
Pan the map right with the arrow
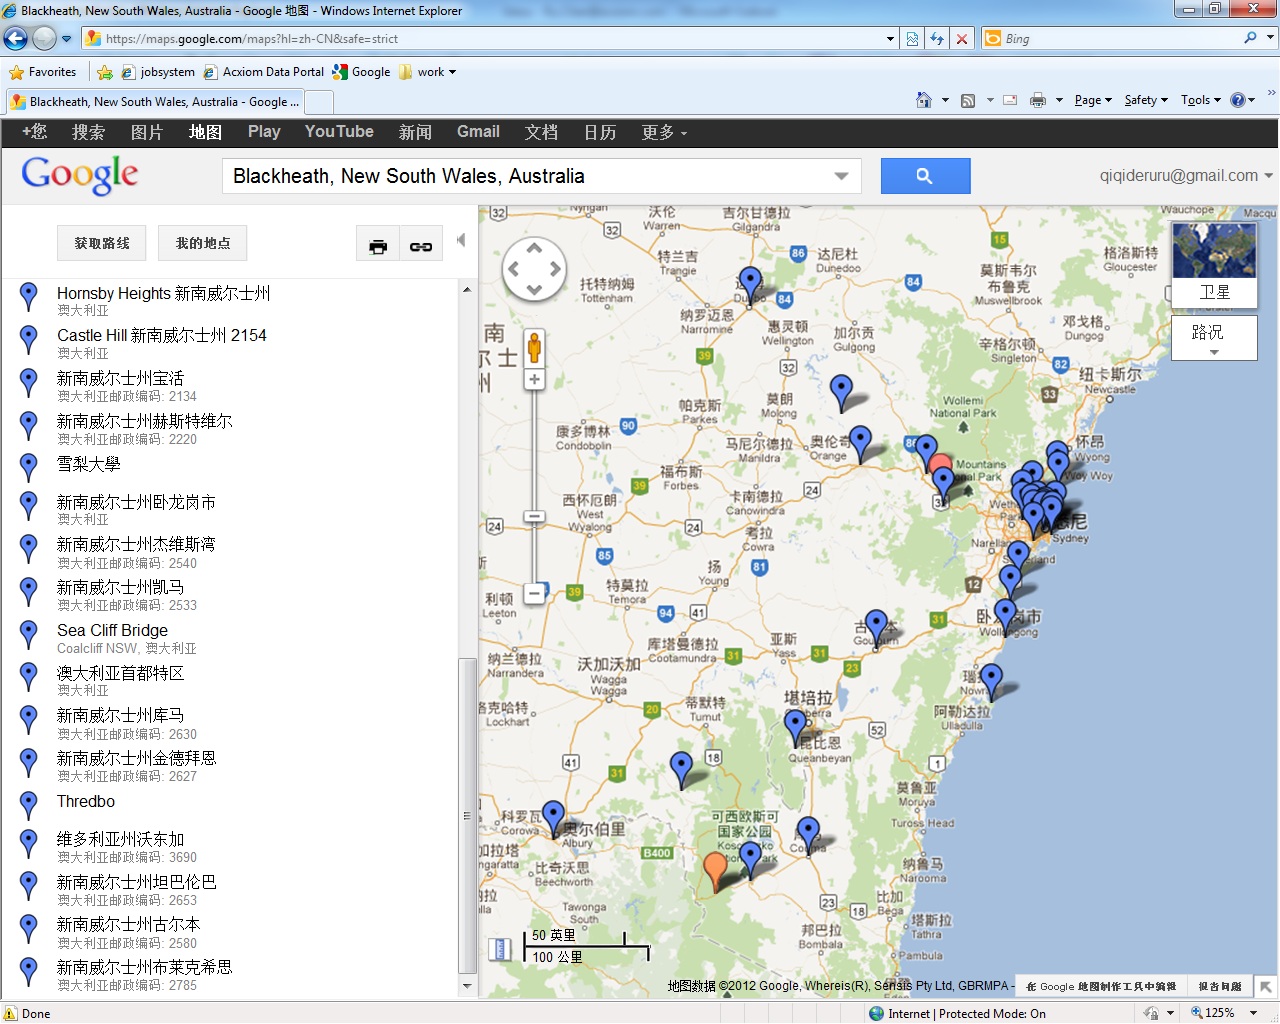click(x=555, y=269)
